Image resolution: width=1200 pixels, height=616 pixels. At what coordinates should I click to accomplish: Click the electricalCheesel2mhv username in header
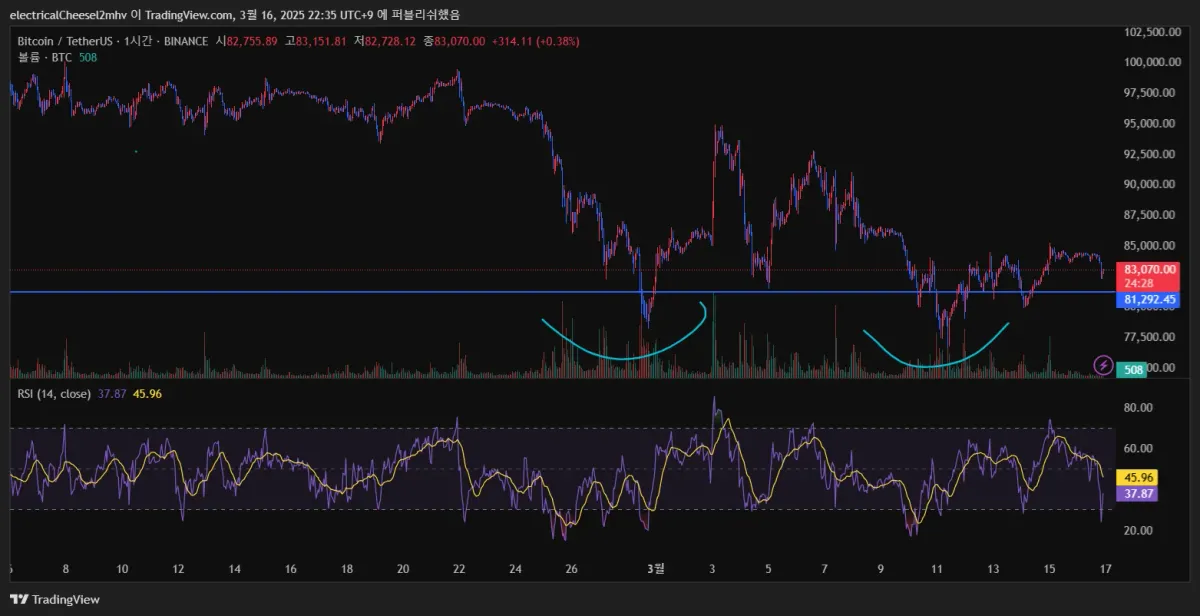tap(67, 14)
